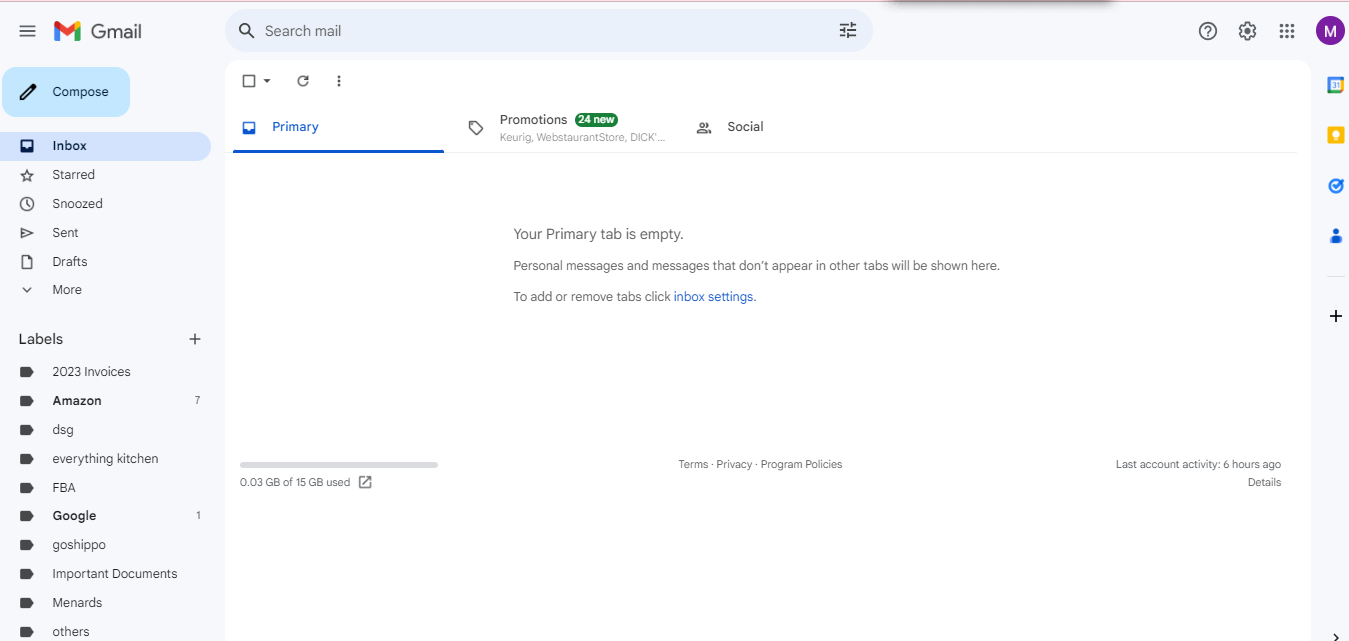
Task: Click the Labels section heading
Action: 41,339
